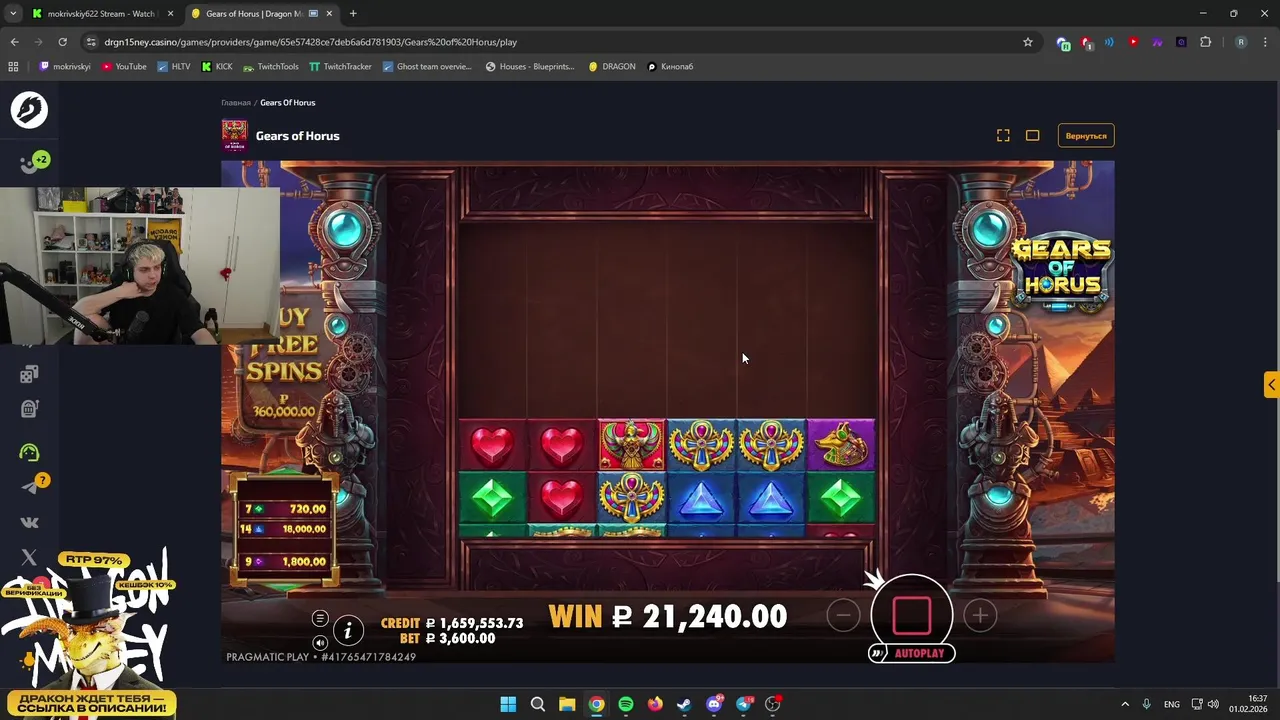Screen dimensions: 1280x720
Task: Increase bet with plus button
Action: [x=980, y=616]
